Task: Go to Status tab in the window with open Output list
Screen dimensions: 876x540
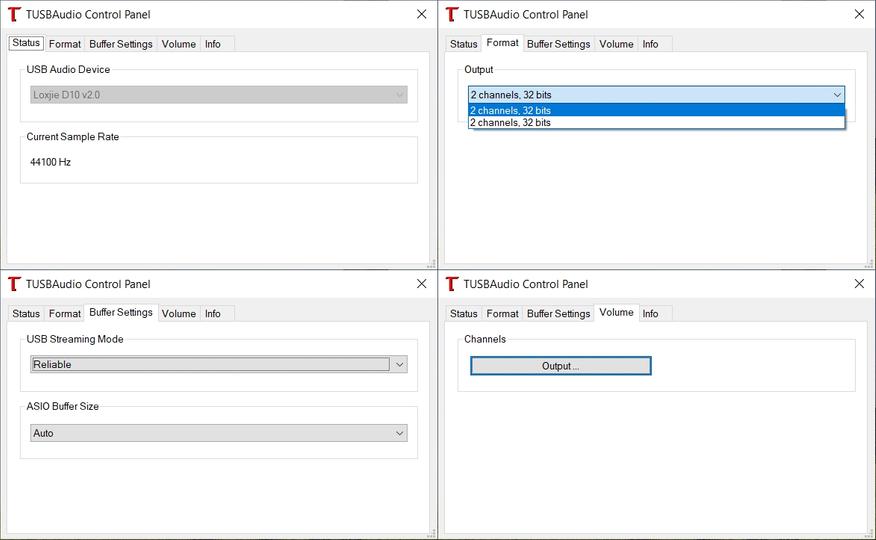Action: [x=464, y=44]
